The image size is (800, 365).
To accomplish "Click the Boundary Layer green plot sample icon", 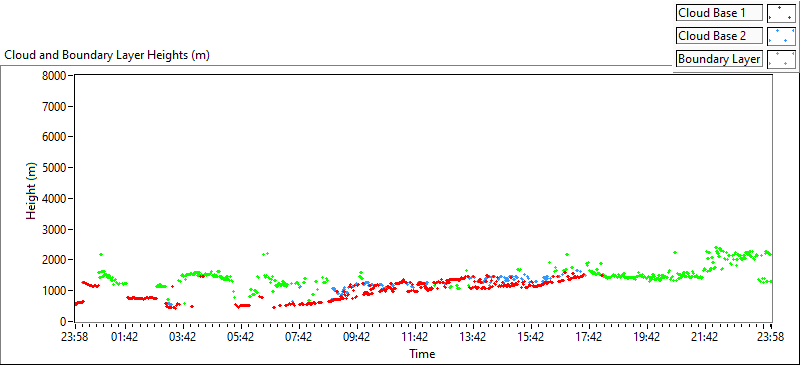I will tap(781, 59).
